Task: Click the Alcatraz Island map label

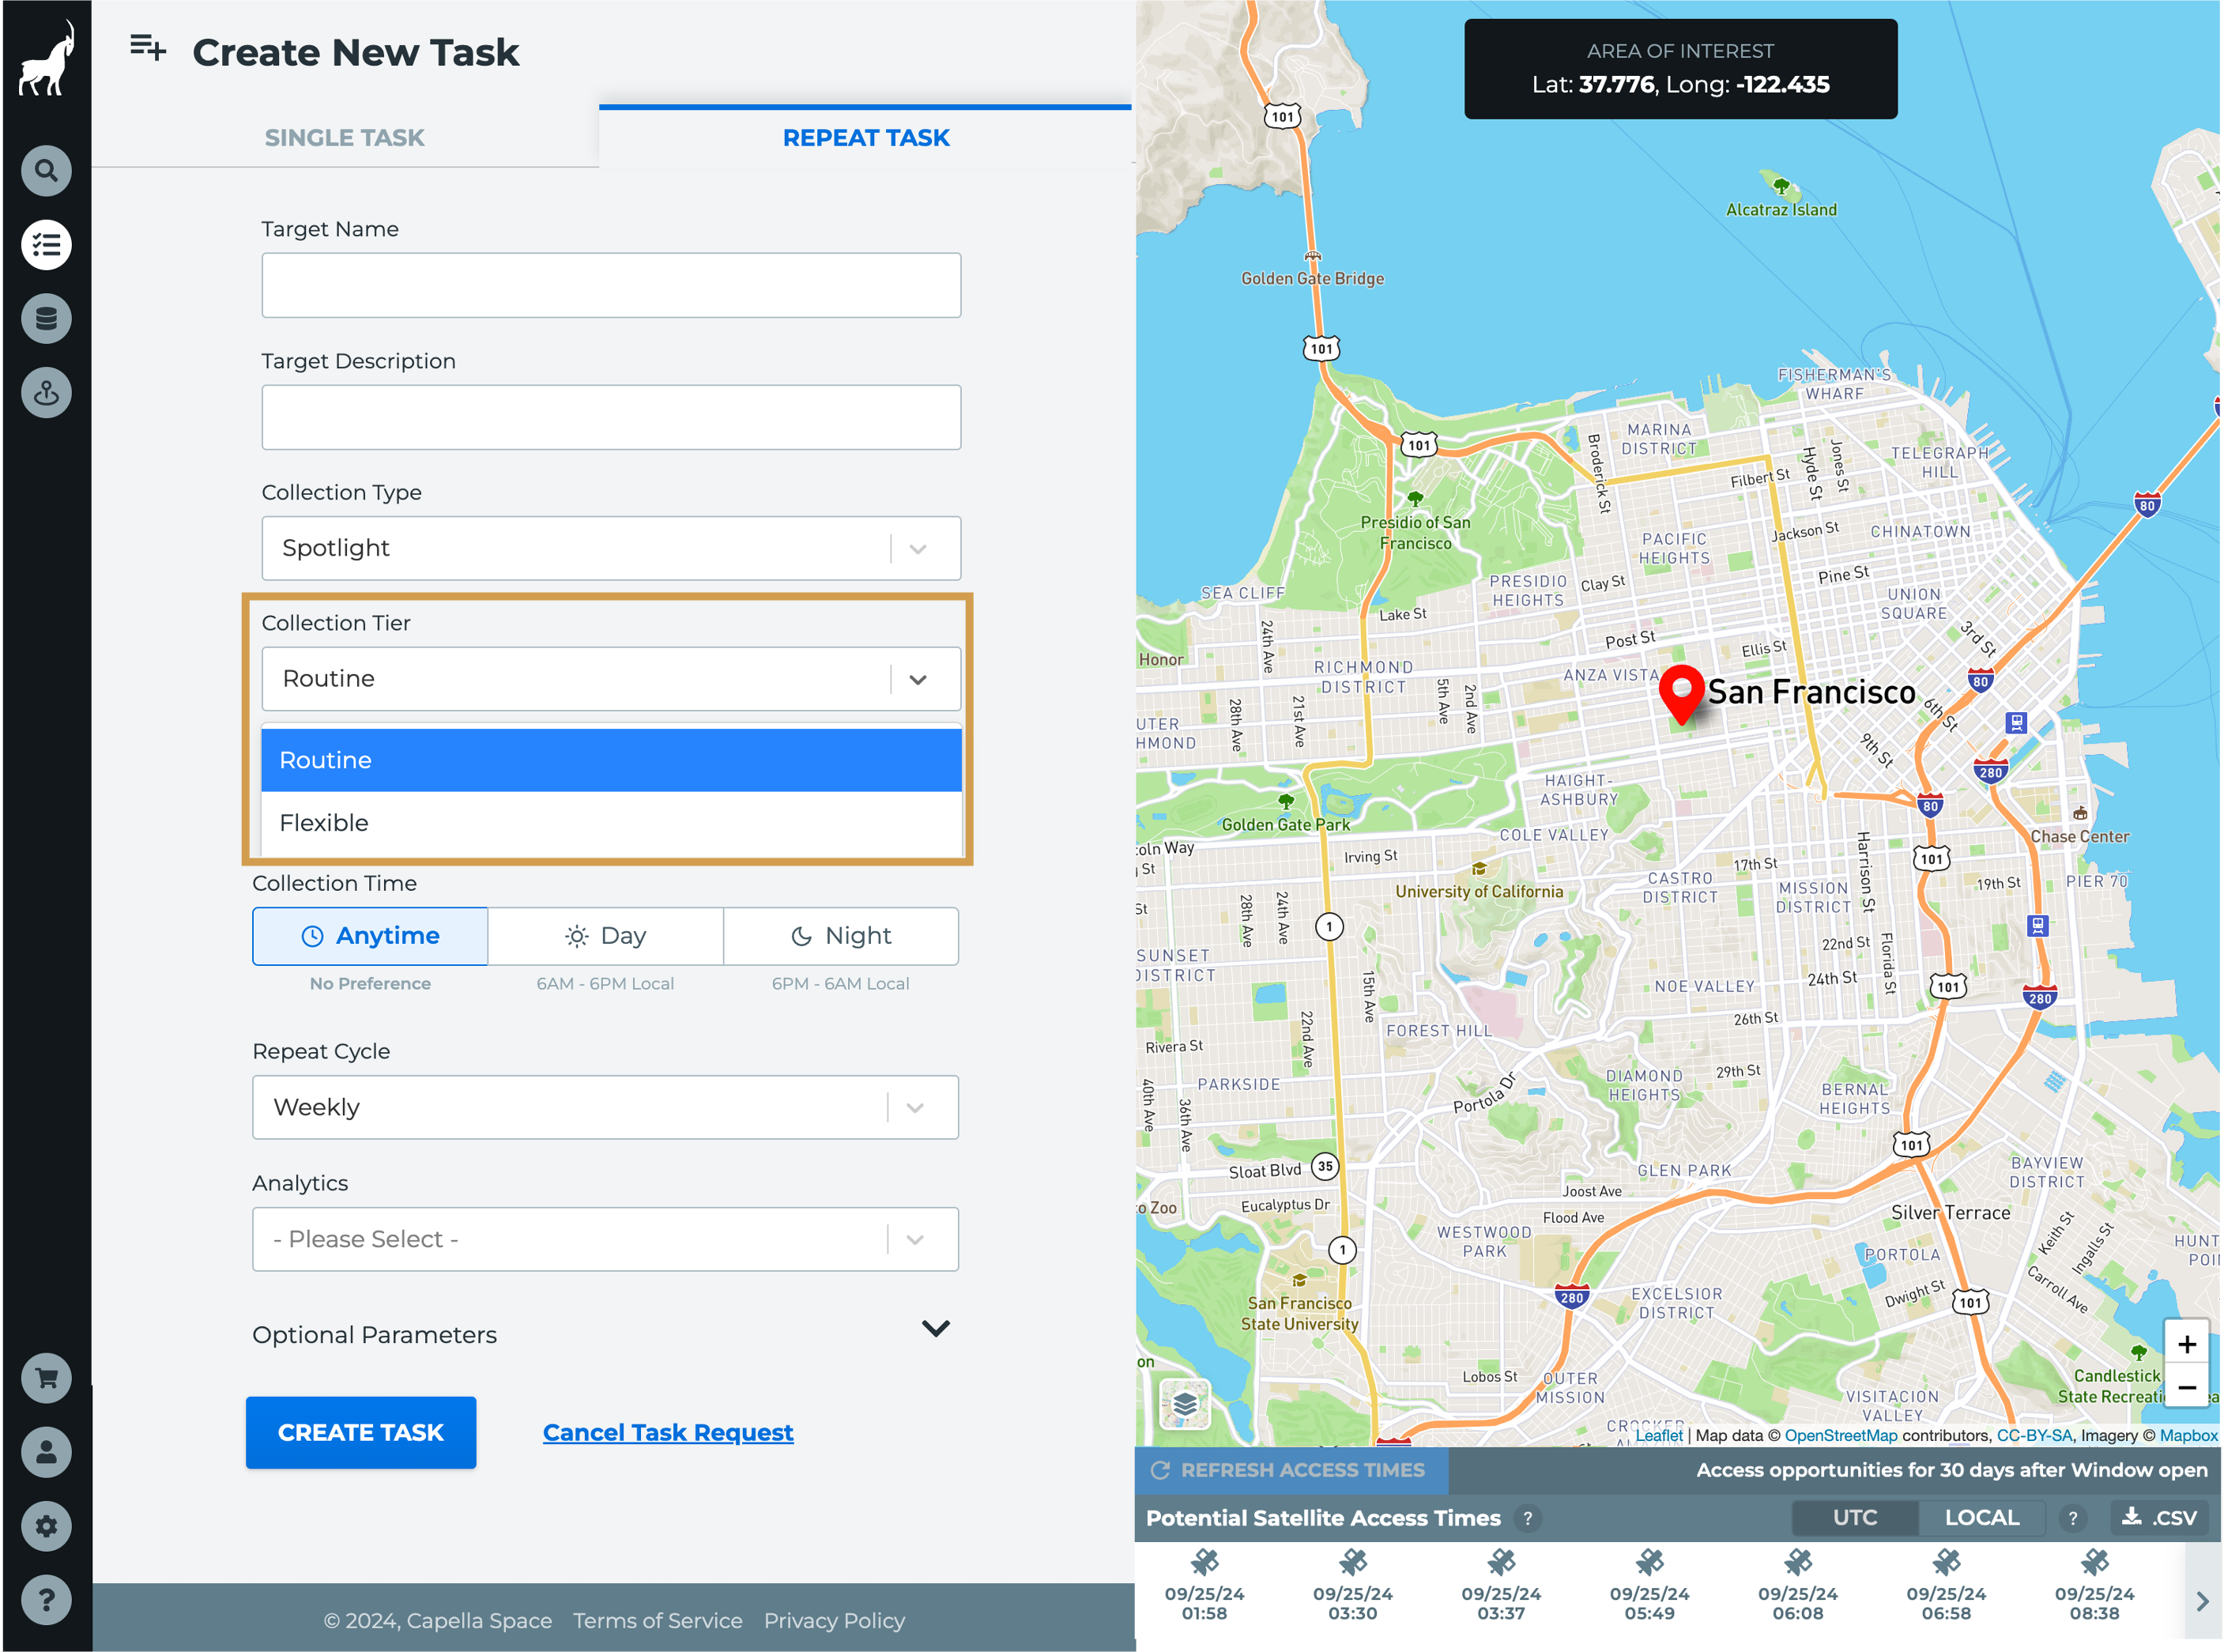Action: 1781,210
